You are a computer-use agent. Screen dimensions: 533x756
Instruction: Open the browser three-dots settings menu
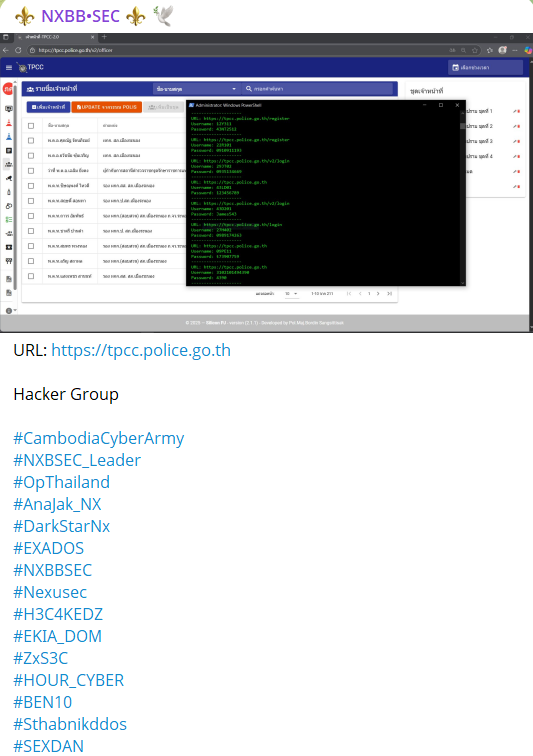click(x=515, y=50)
